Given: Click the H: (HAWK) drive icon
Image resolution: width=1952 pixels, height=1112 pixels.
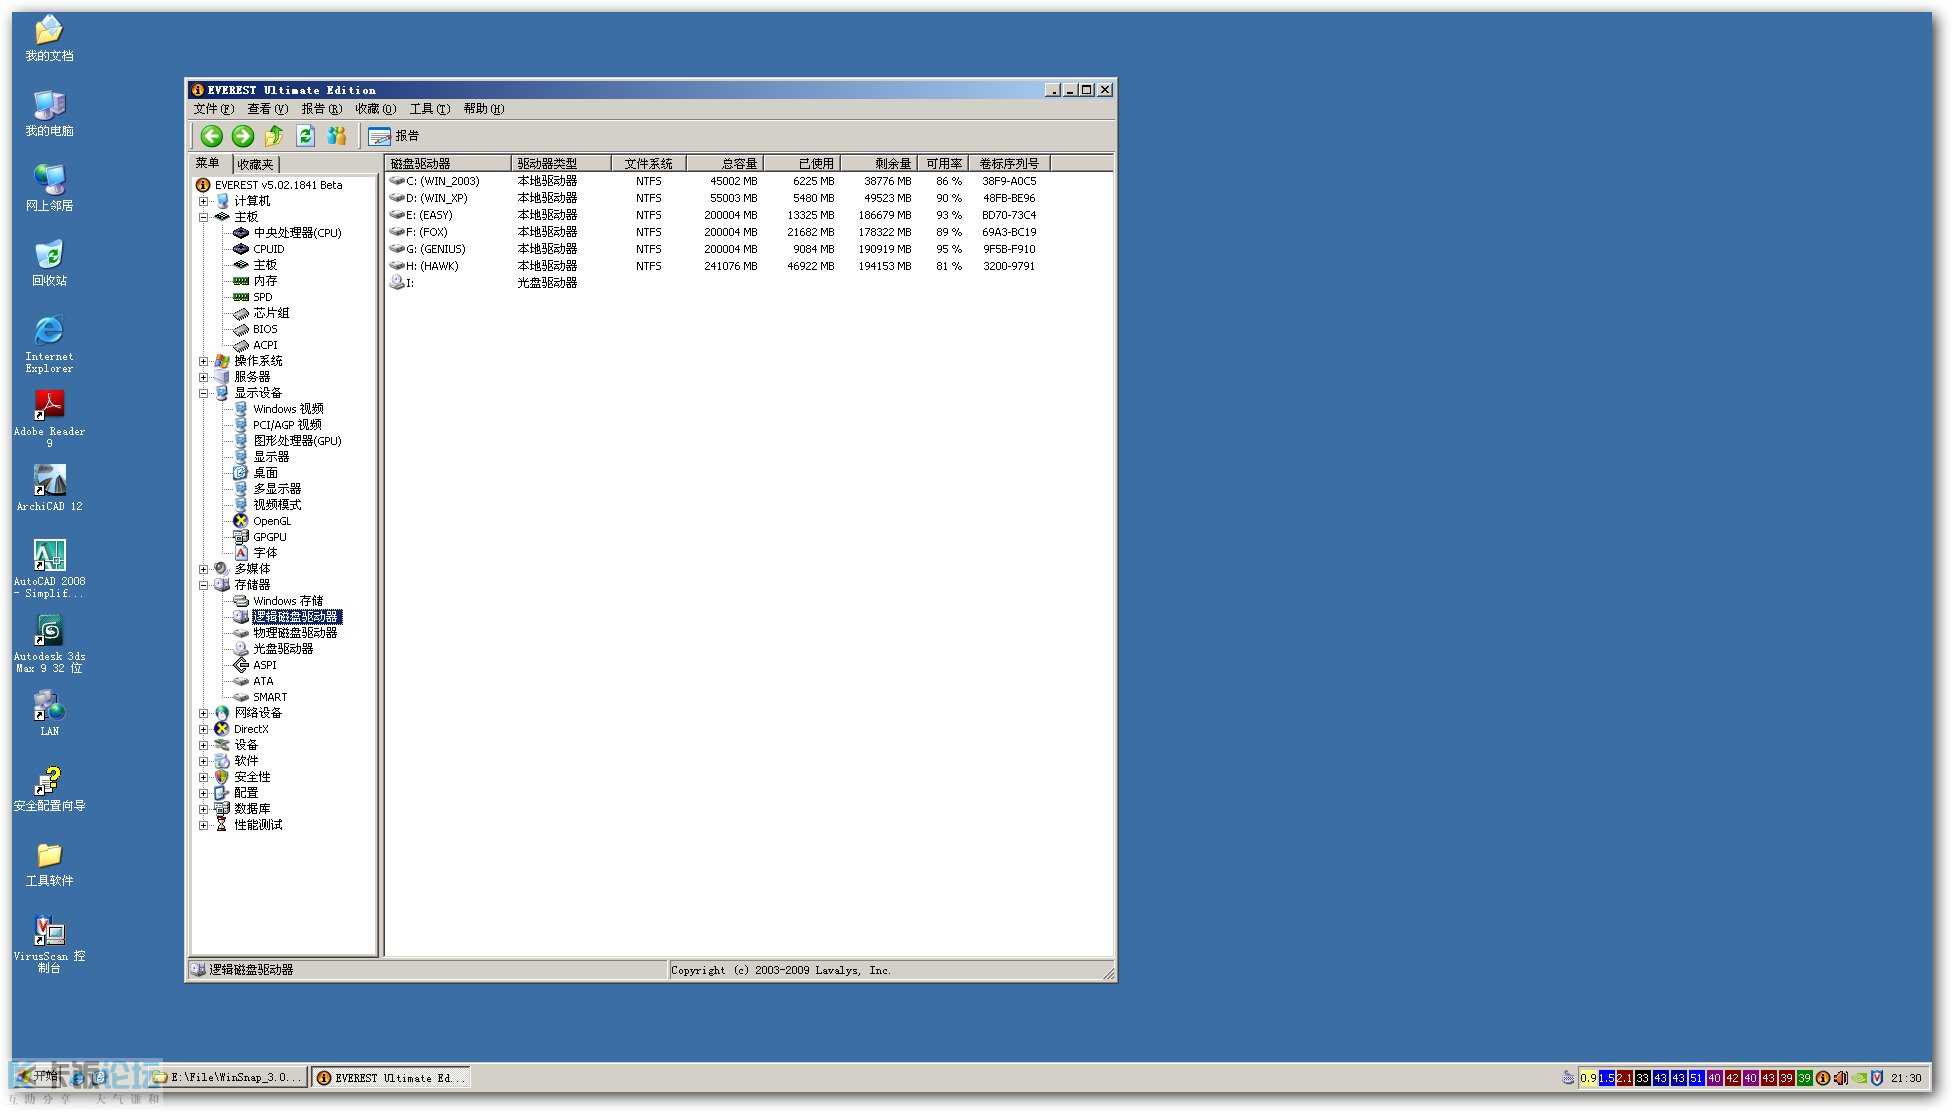Looking at the screenshot, I should [397, 266].
